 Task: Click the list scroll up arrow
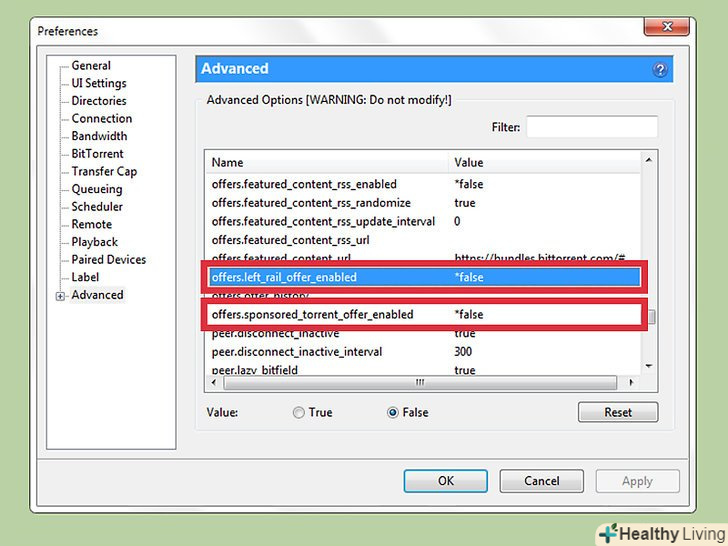tap(649, 160)
